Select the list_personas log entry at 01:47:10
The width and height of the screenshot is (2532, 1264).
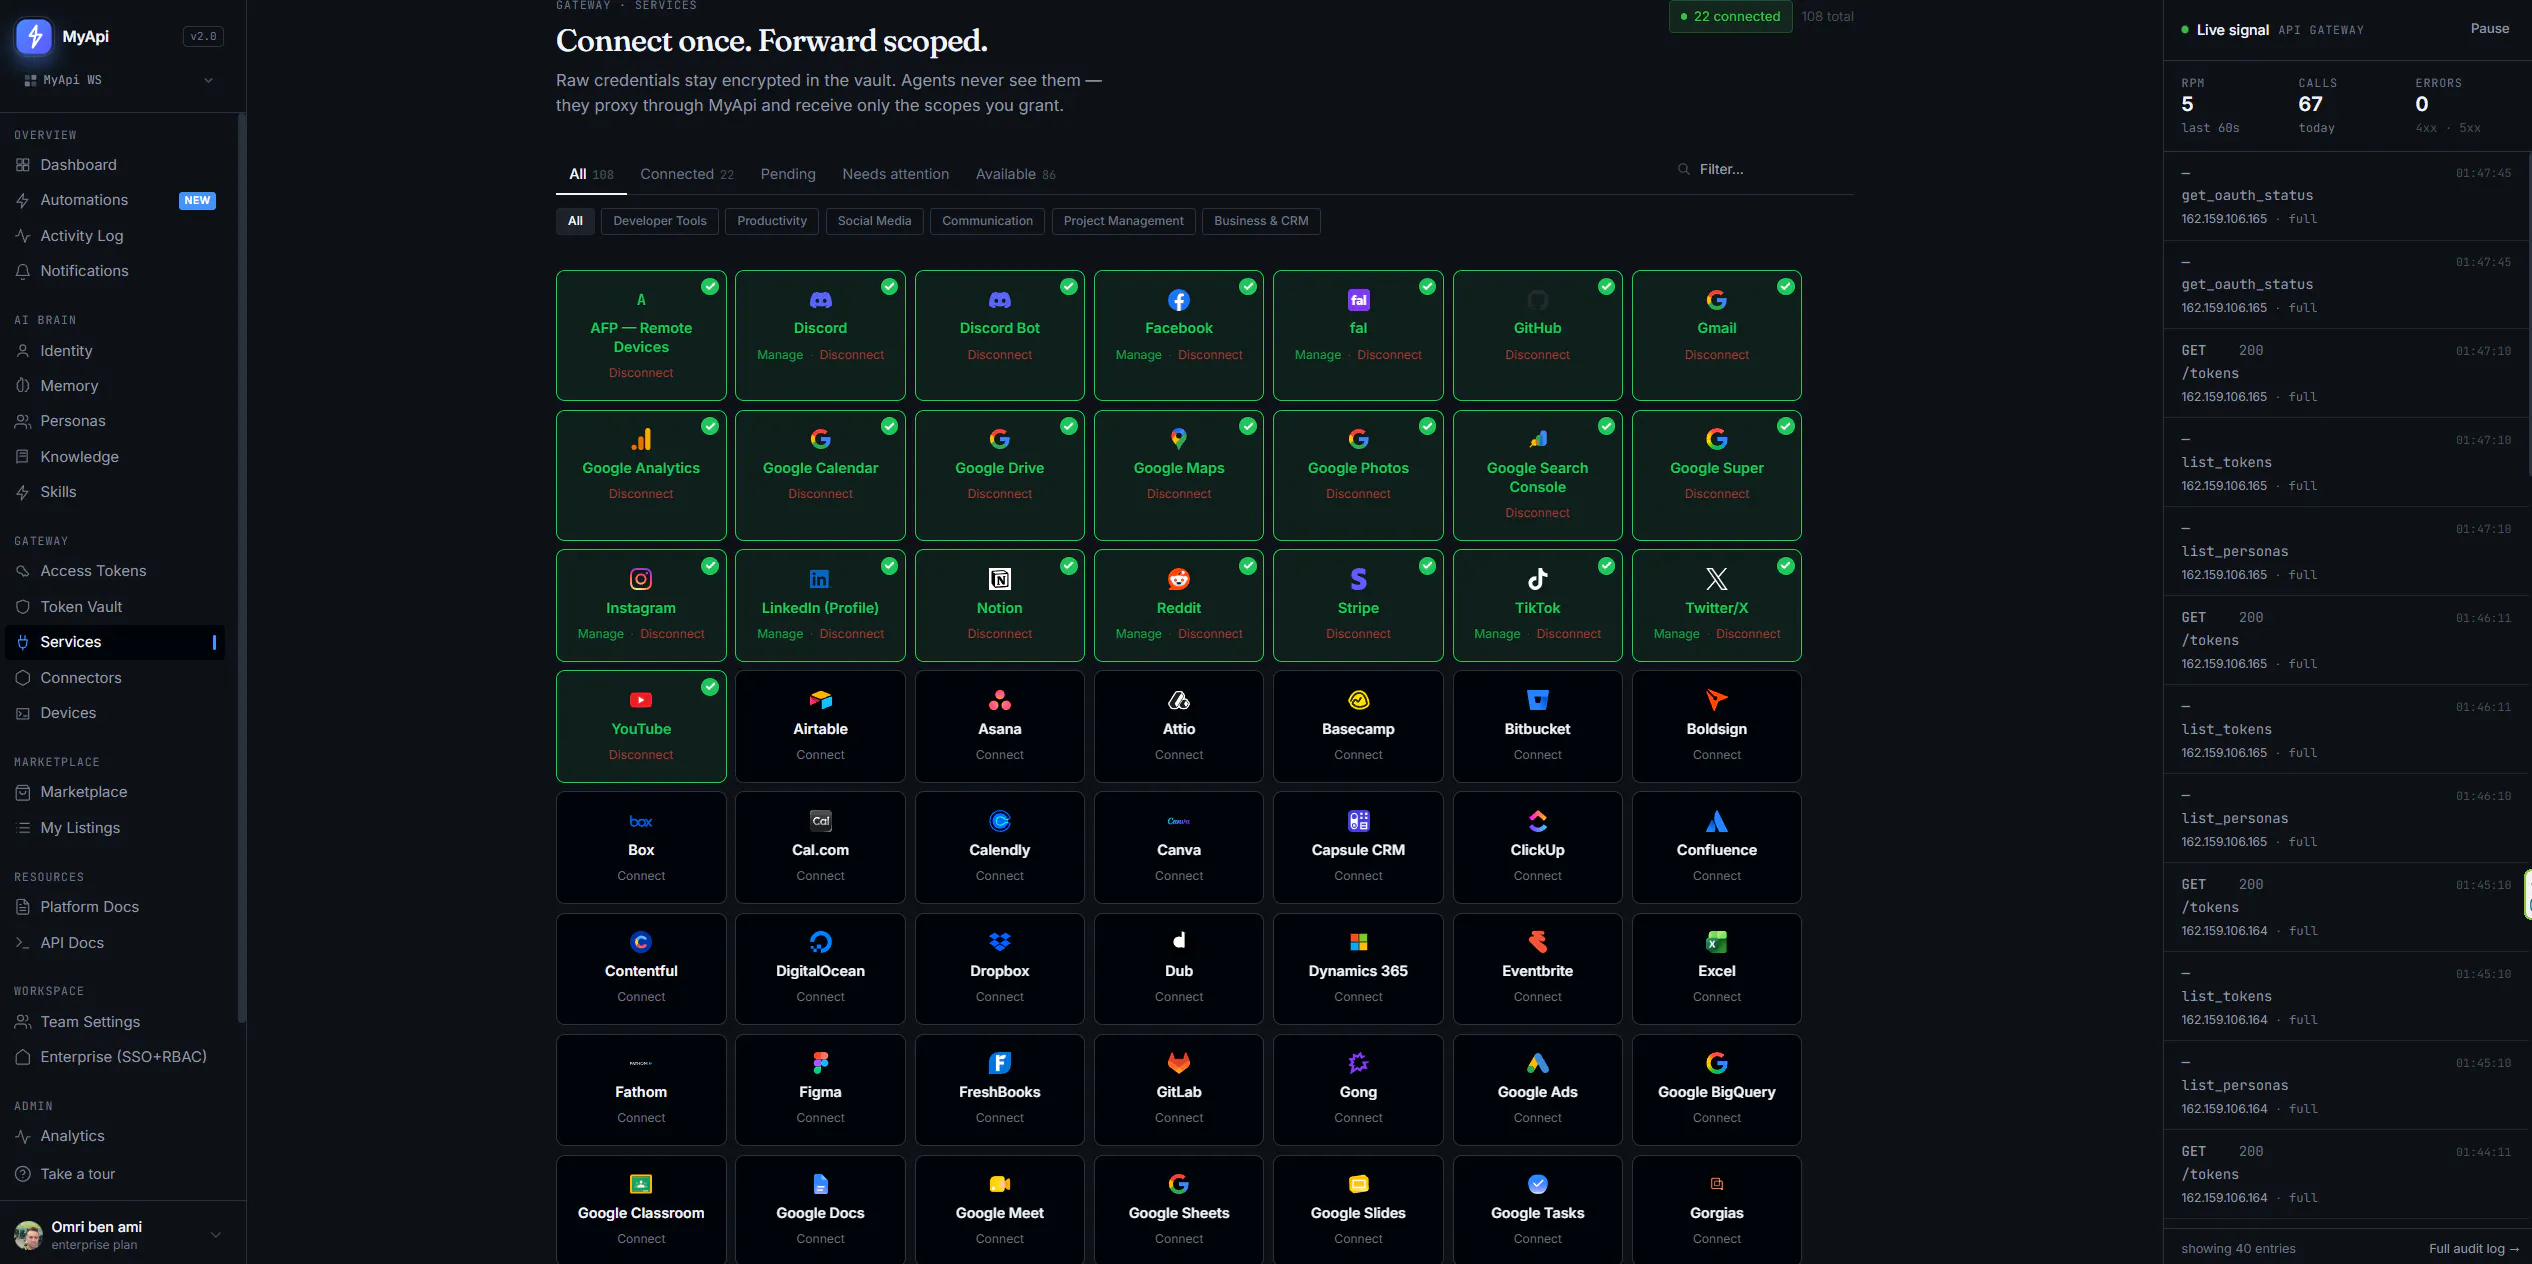(x=2346, y=552)
